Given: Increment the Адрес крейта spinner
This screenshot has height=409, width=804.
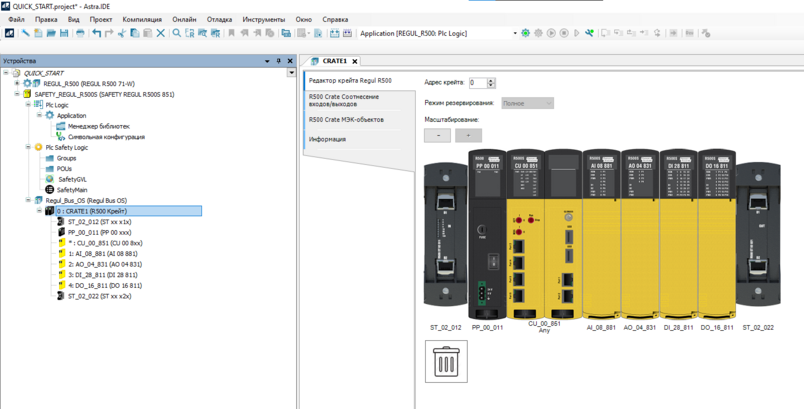Looking at the screenshot, I should pyautogui.click(x=491, y=80).
